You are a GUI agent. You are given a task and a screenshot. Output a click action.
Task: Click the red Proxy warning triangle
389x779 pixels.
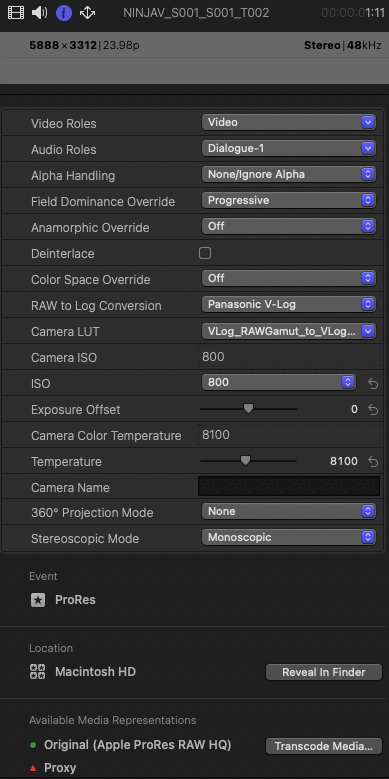click(x=33, y=768)
